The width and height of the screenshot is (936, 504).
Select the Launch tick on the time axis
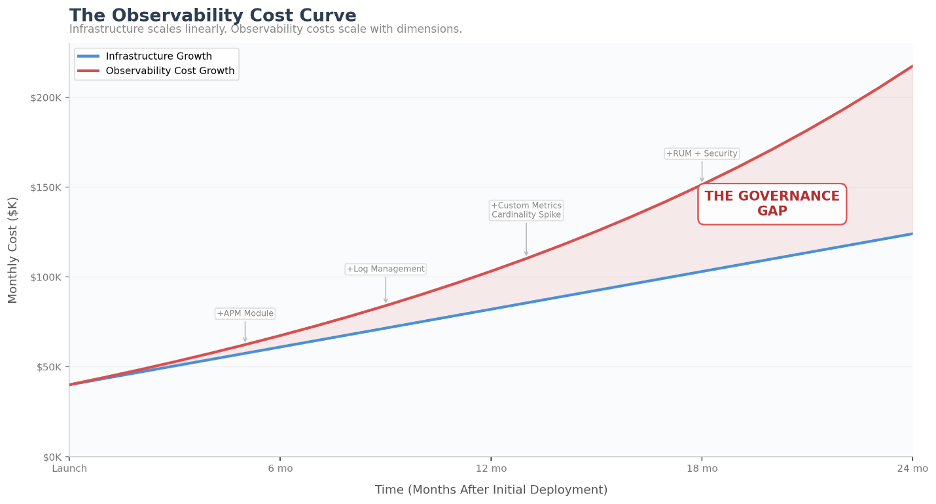click(x=69, y=468)
